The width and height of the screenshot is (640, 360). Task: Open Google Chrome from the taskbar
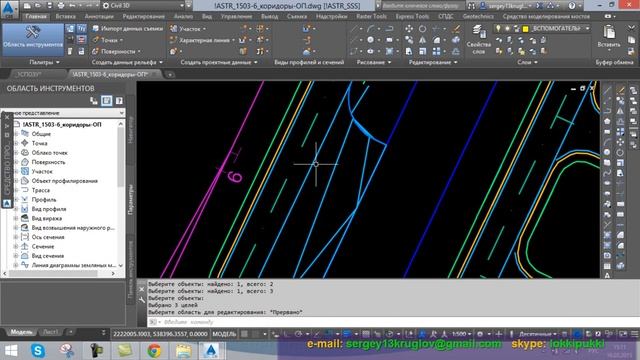[x=154, y=351]
